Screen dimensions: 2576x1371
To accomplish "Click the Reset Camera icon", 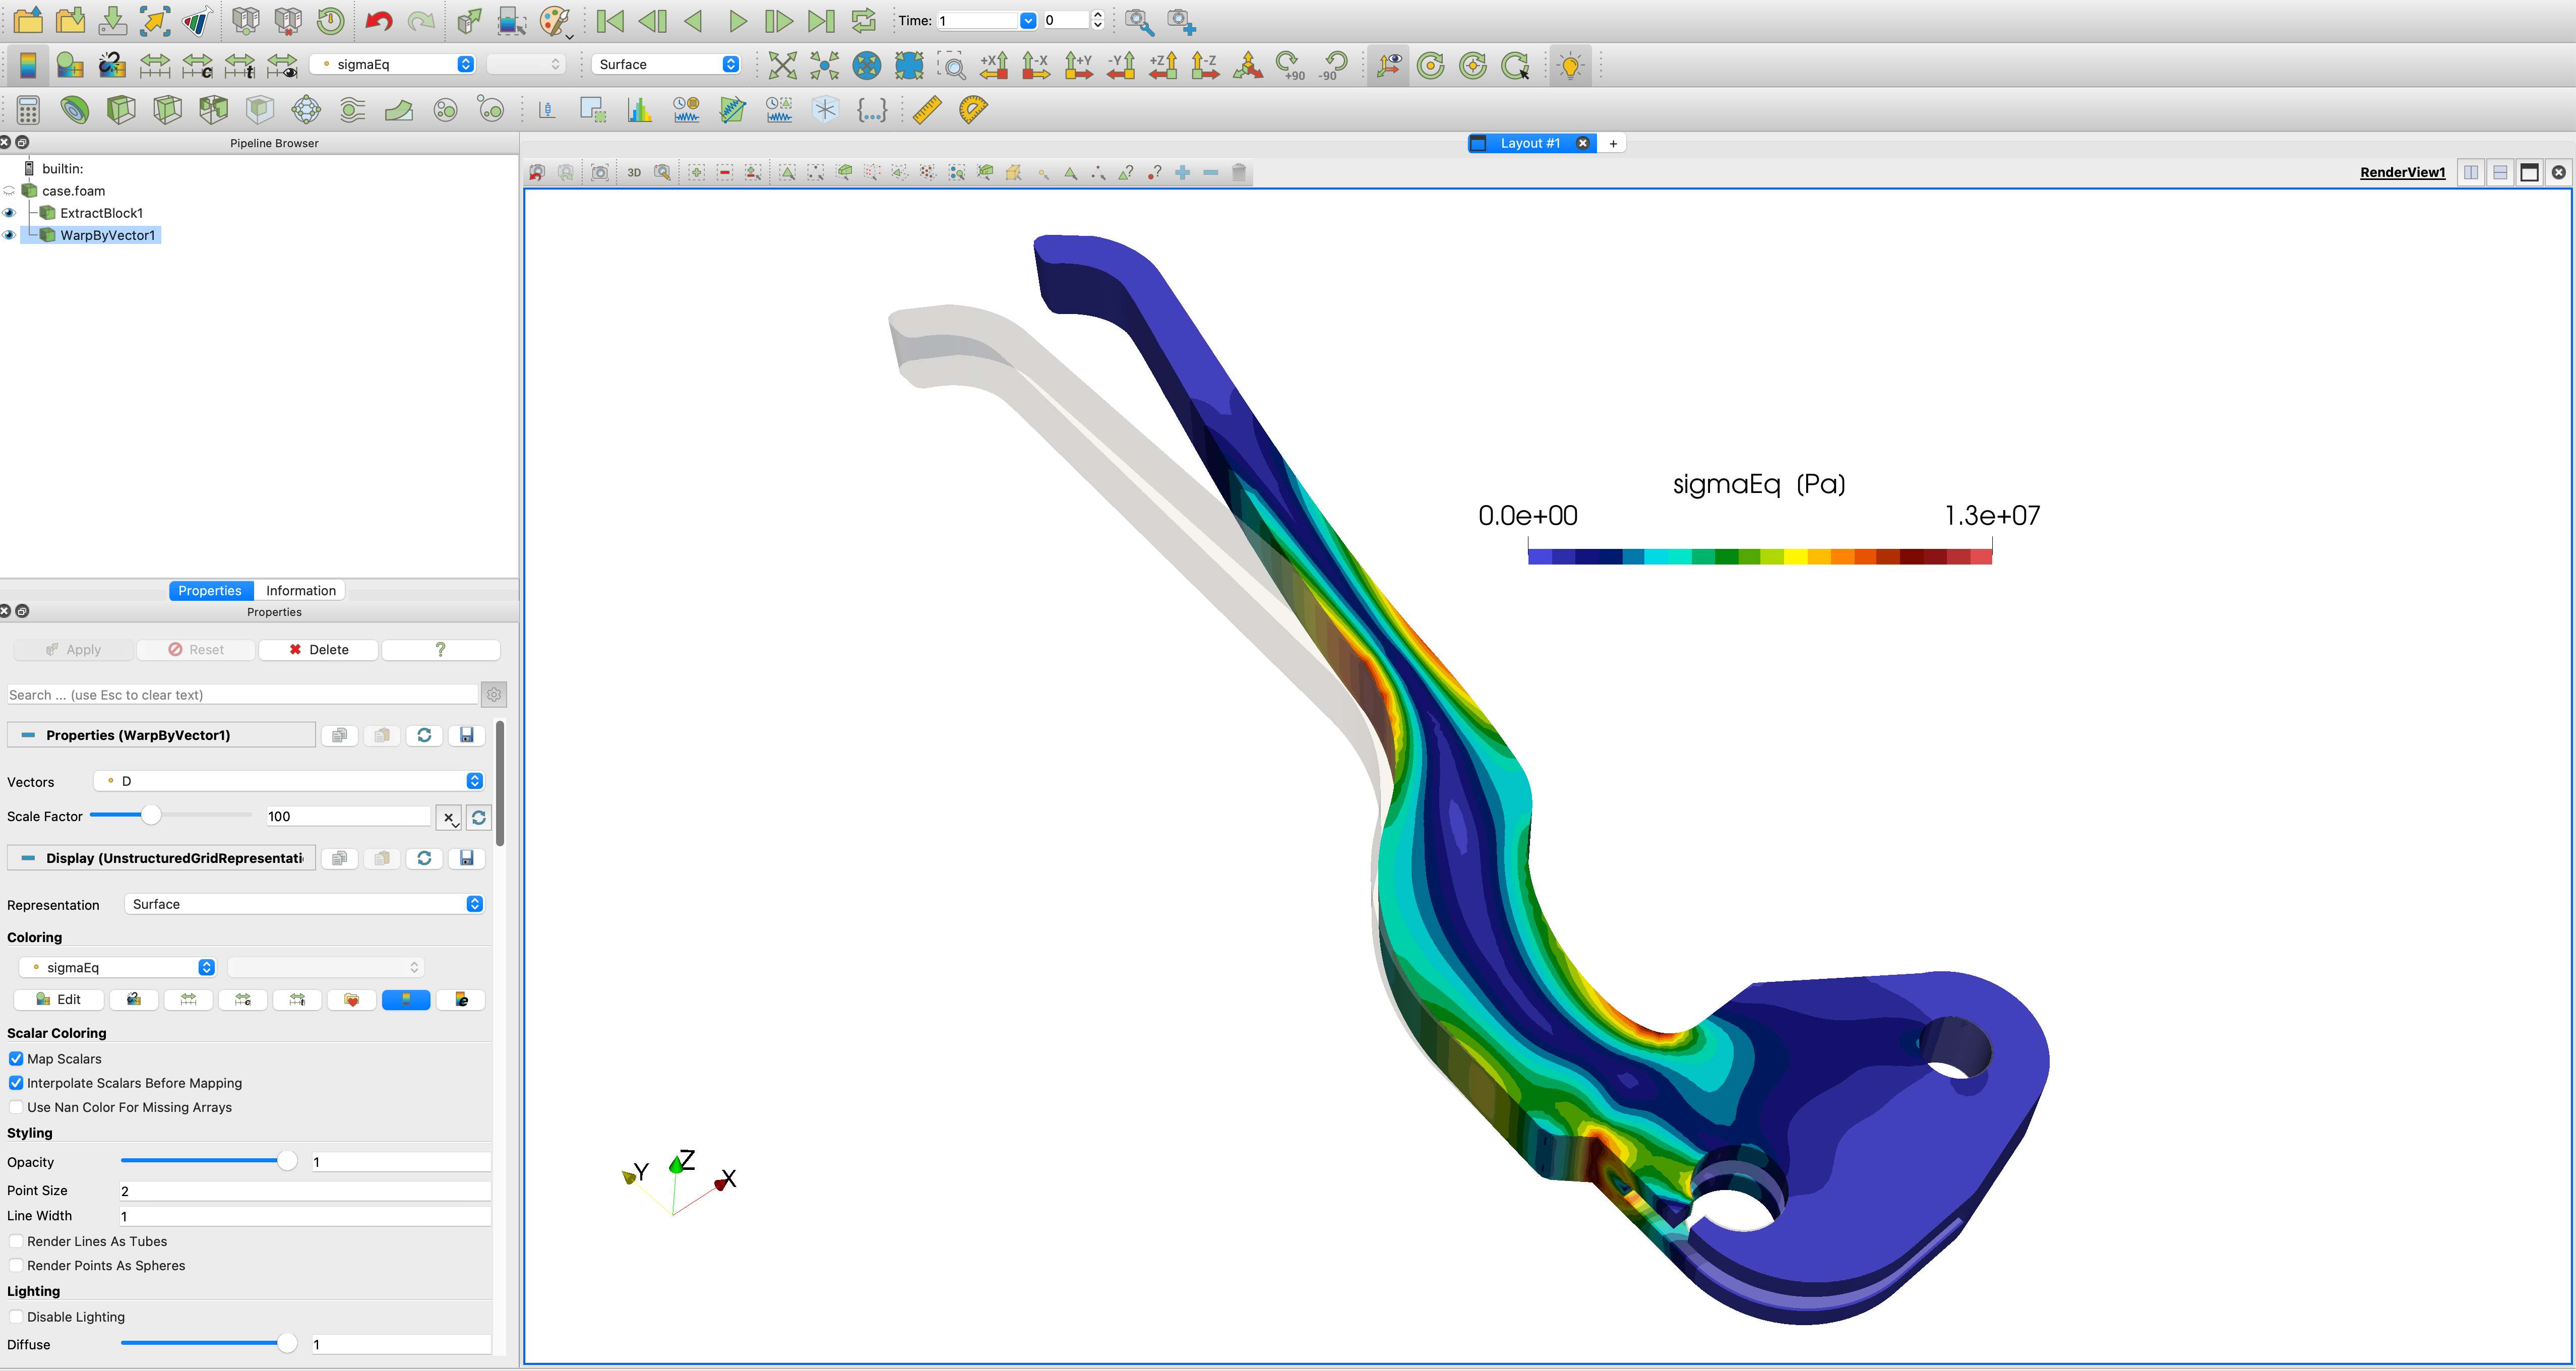I will tap(782, 65).
